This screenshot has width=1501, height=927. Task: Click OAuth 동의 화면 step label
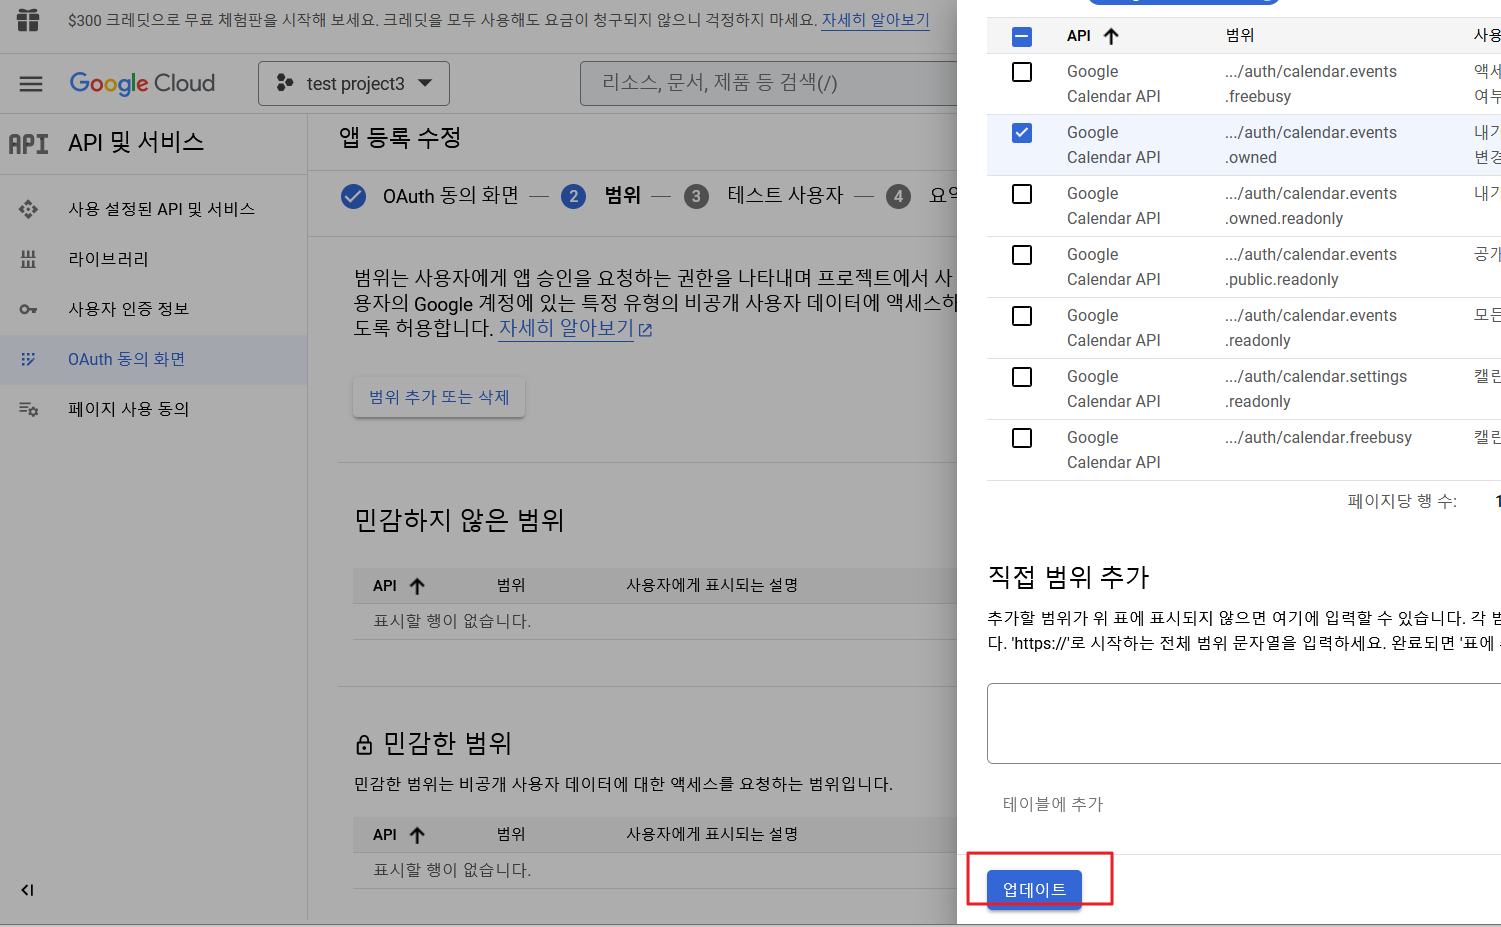click(x=450, y=195)
